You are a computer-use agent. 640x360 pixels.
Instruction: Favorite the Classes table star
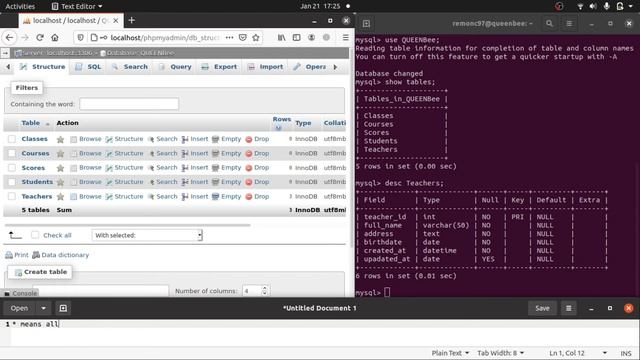[60, 140]
